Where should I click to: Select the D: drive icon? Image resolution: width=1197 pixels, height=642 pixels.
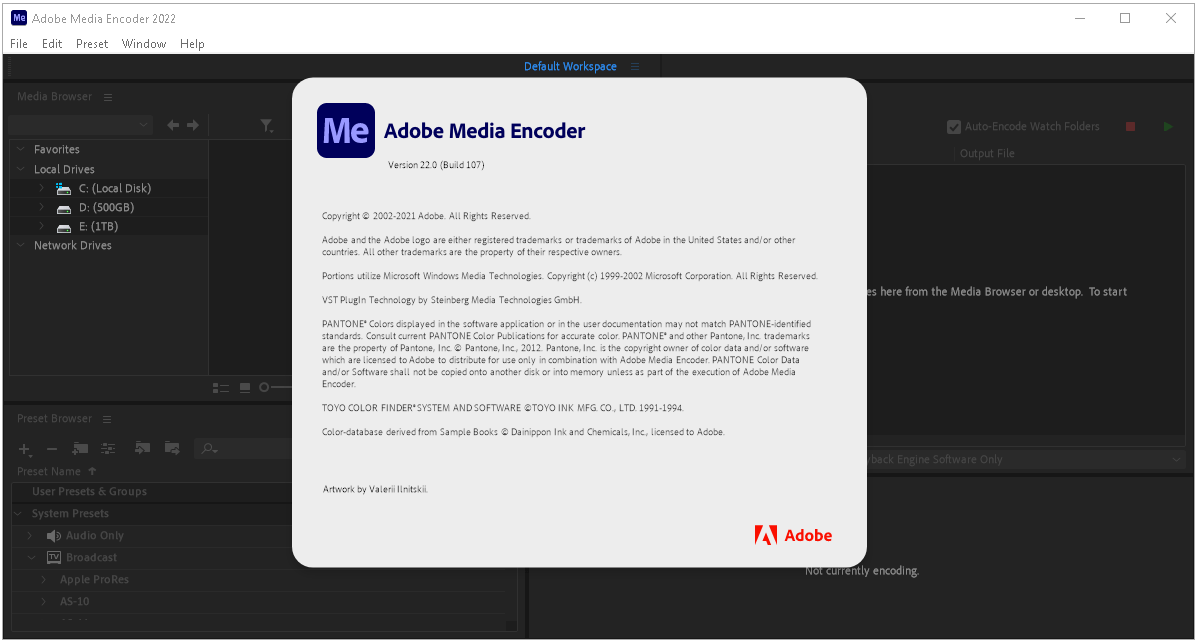pos(64,208)
